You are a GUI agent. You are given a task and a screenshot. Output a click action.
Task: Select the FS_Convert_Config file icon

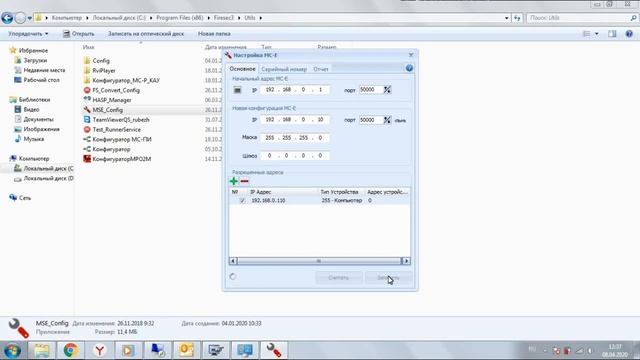click(x=87, y=90)
